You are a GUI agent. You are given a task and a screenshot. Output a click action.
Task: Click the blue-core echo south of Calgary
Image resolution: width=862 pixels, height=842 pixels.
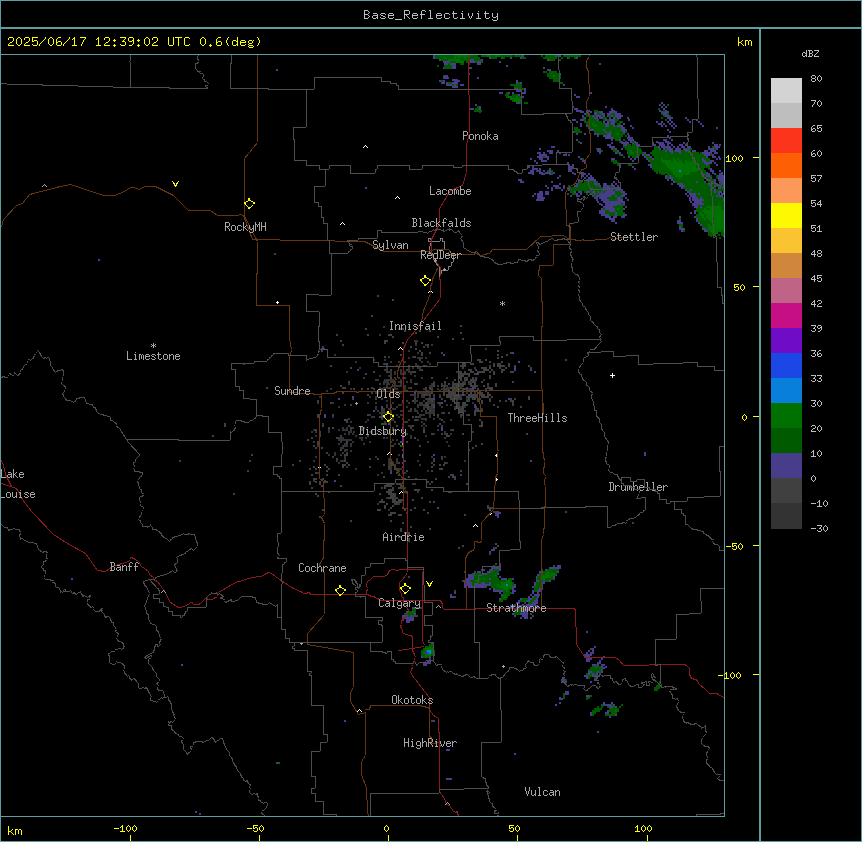click(427, 653)
